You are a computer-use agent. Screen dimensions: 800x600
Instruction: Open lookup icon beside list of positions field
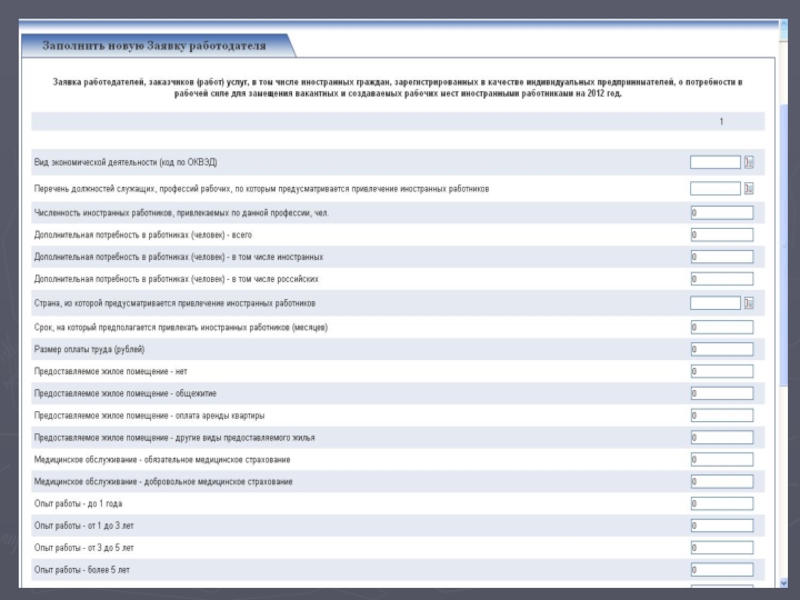point(748,188)
